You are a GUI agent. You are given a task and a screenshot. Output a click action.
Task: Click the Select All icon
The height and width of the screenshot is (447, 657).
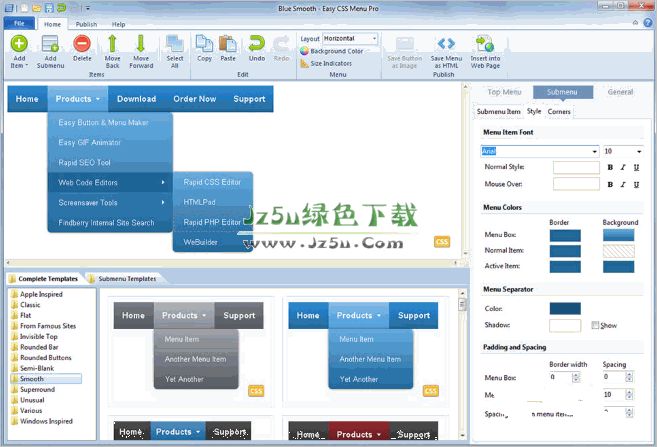point(175,44)
